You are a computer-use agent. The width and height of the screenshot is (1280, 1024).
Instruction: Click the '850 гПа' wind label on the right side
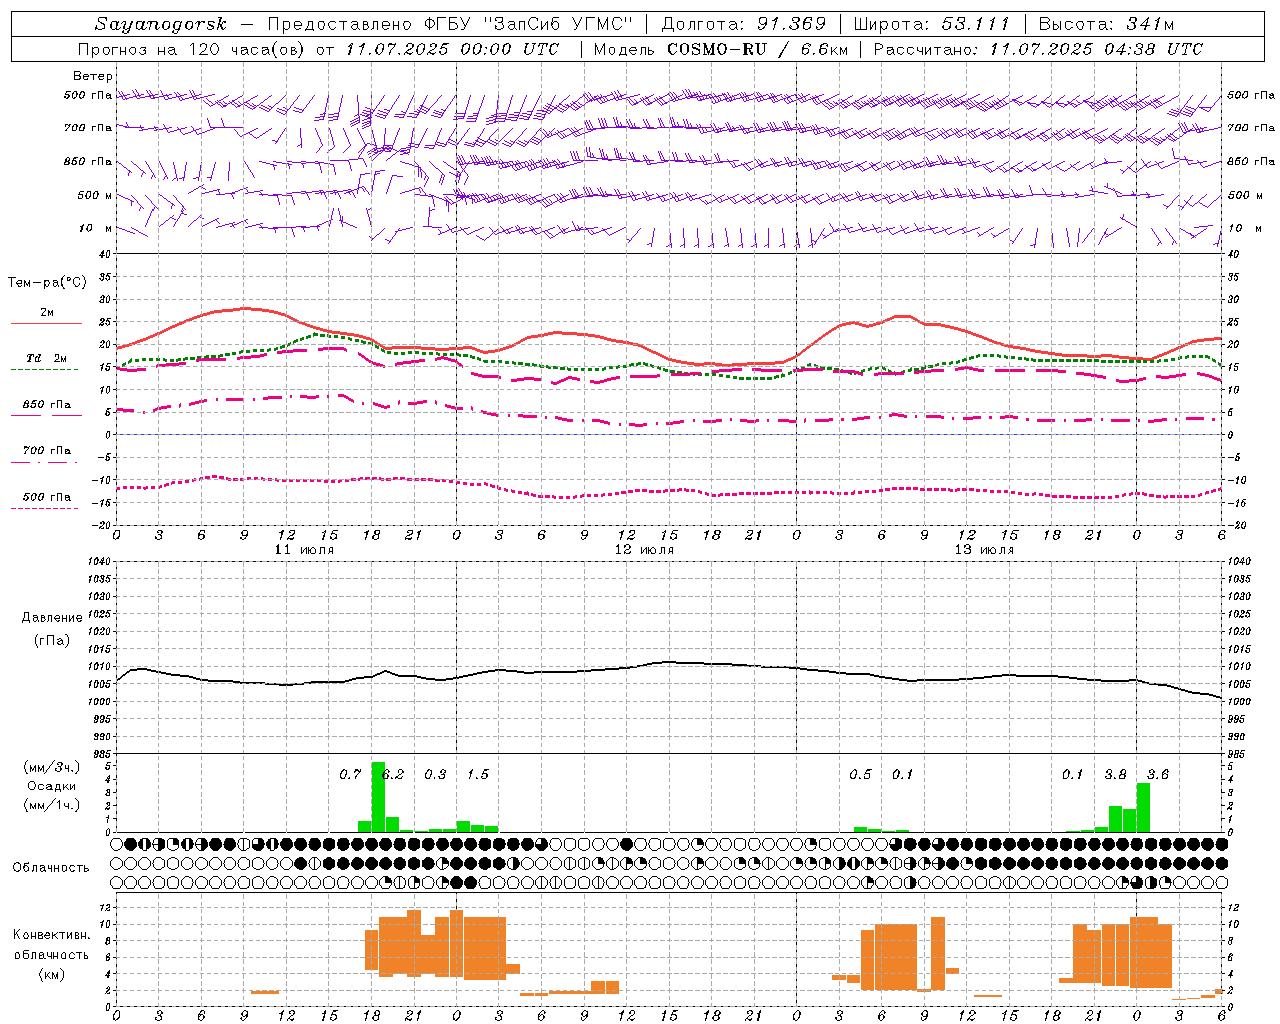(x=1251, y=161)
